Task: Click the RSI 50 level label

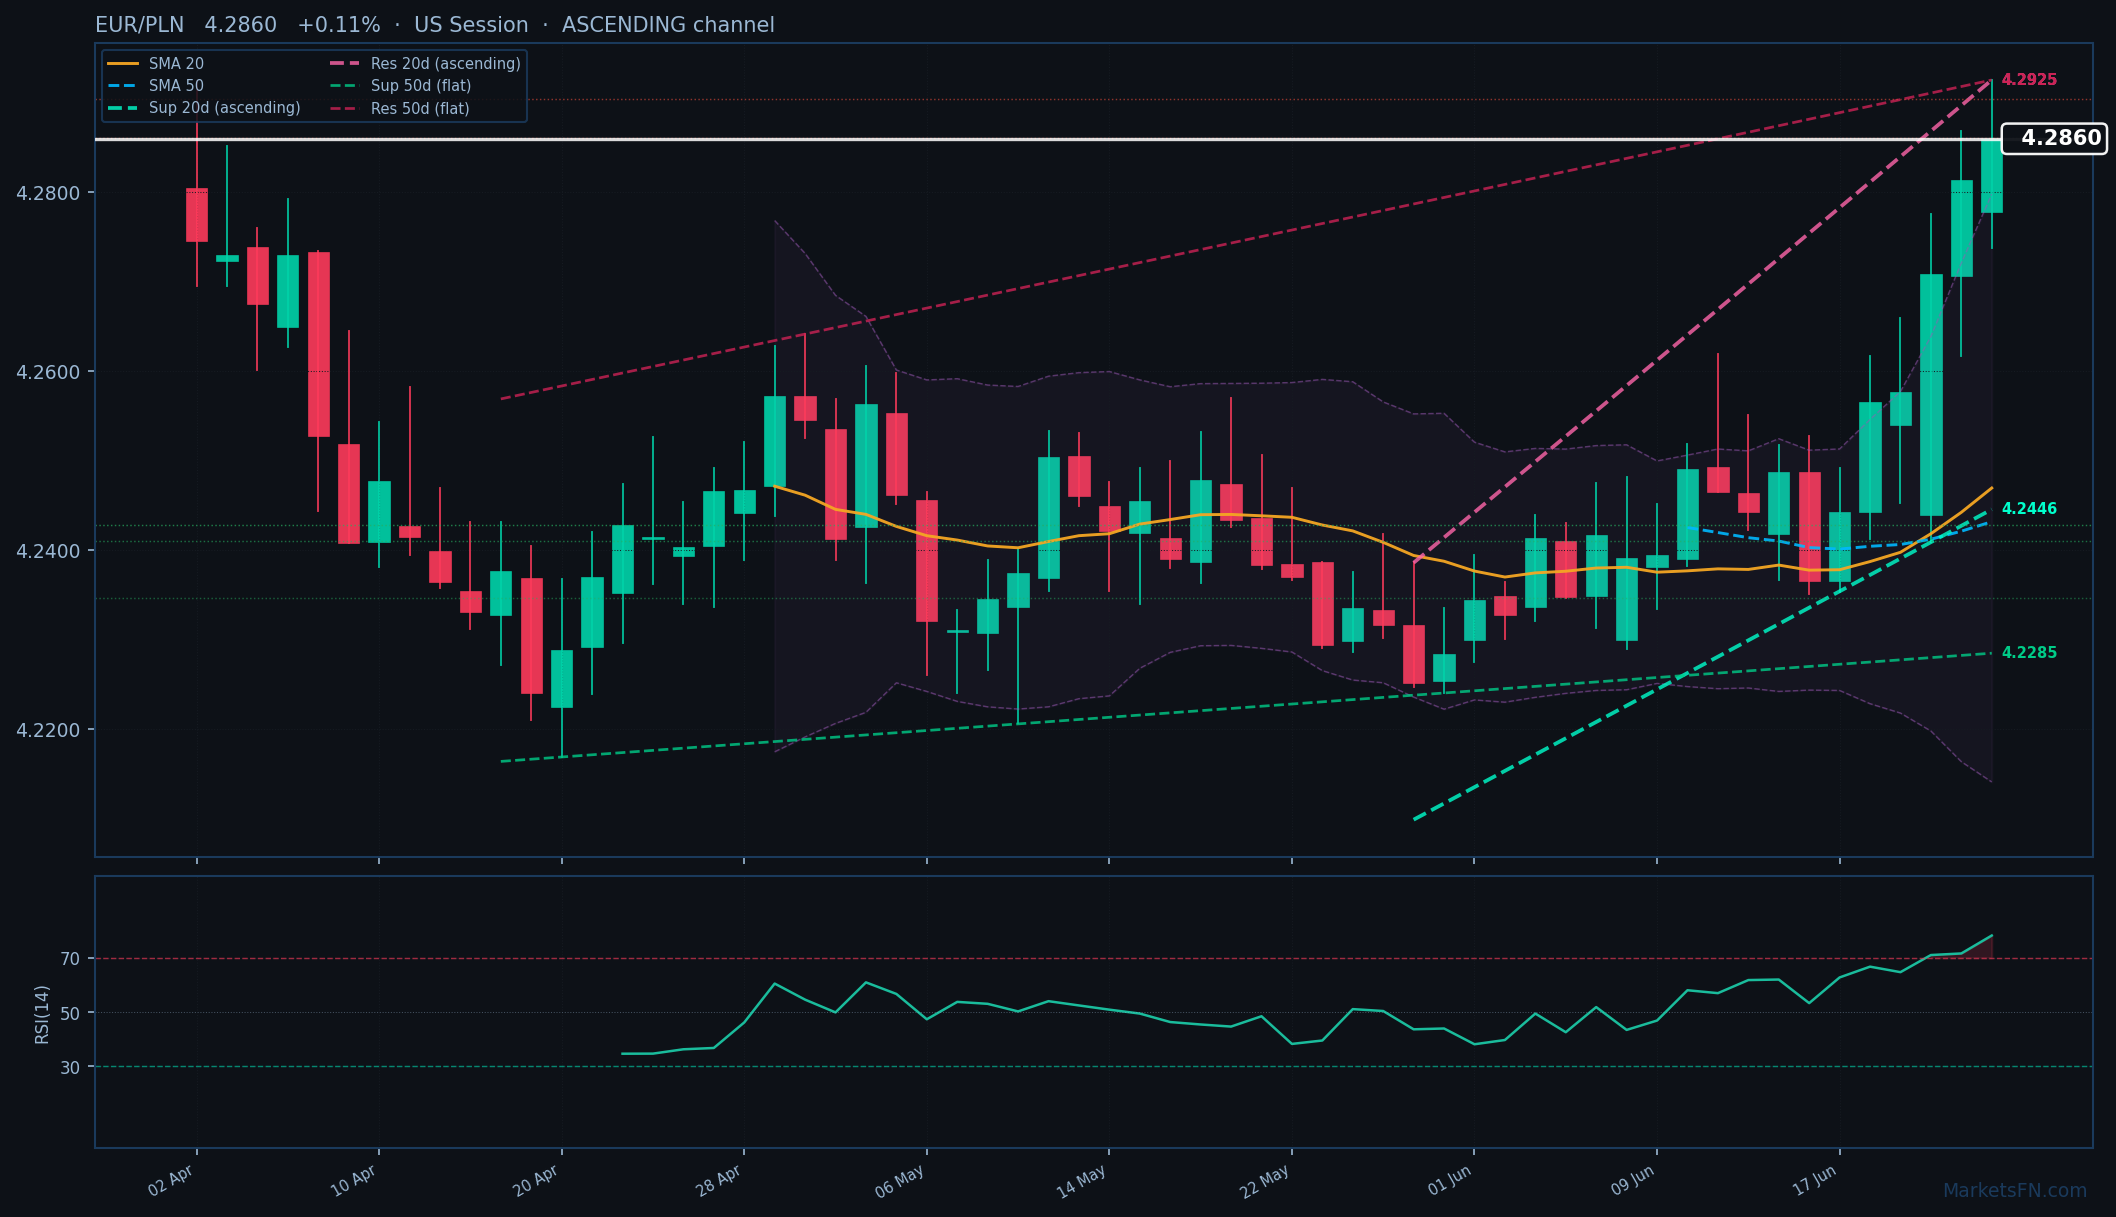Action: point(70,1013)
